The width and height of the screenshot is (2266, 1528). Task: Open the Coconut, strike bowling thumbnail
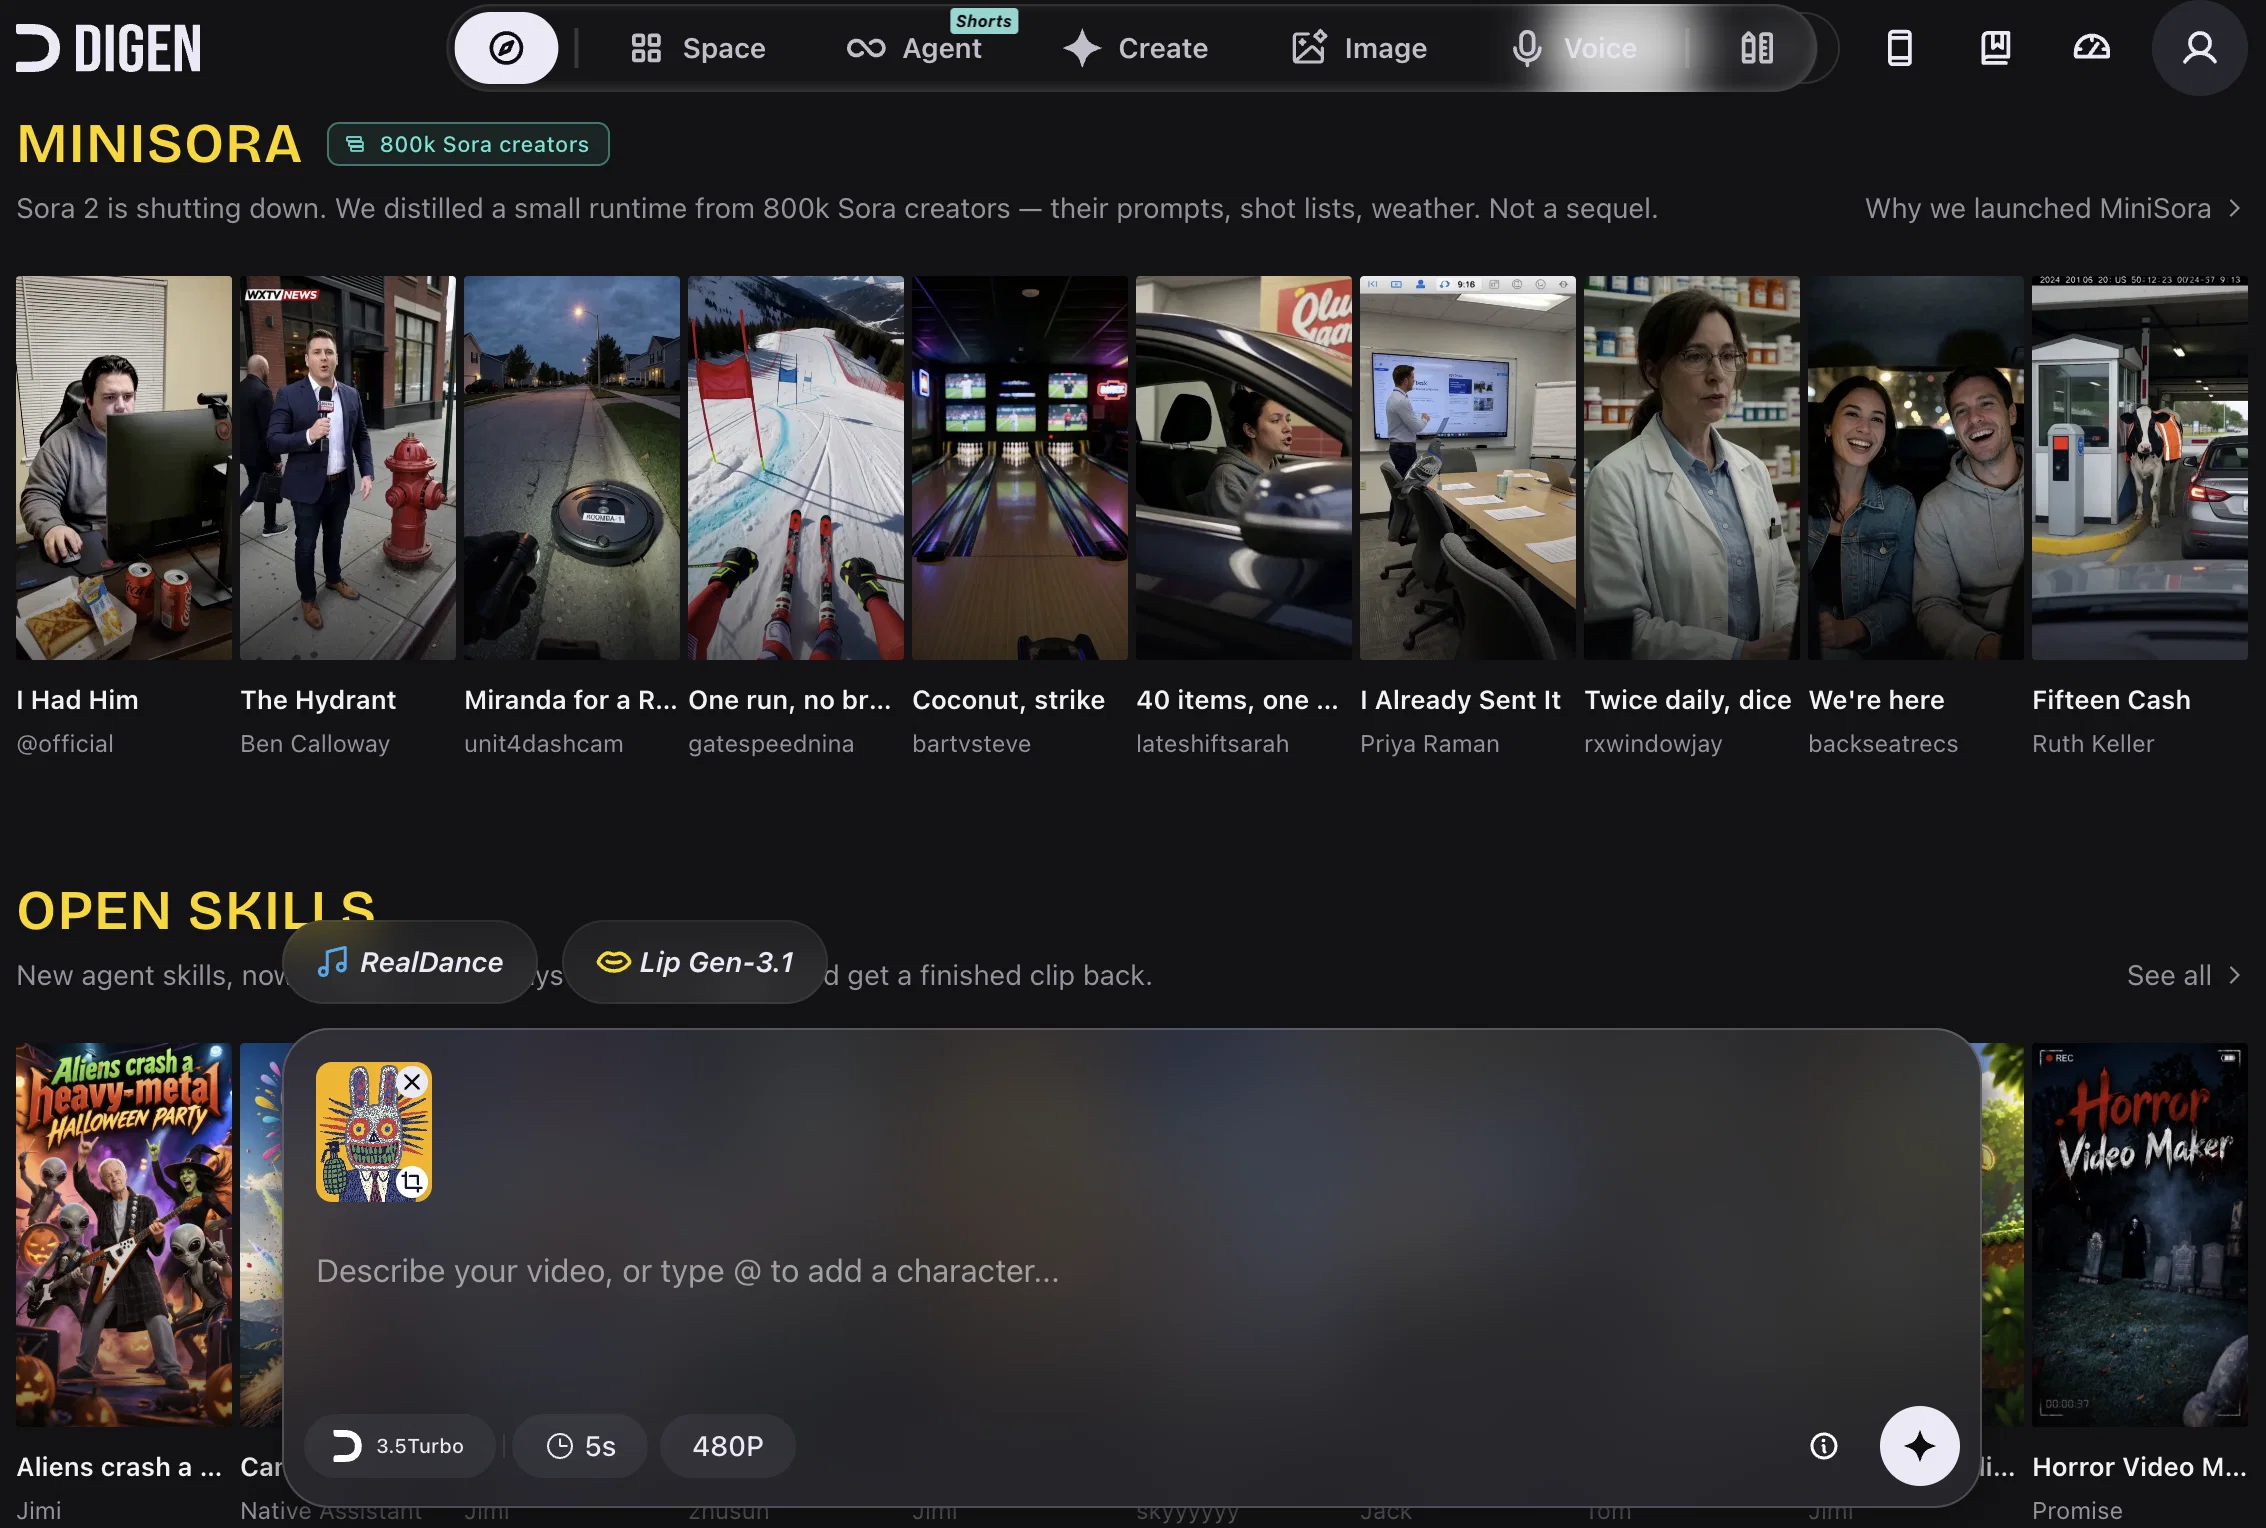tap(1020, 468)
